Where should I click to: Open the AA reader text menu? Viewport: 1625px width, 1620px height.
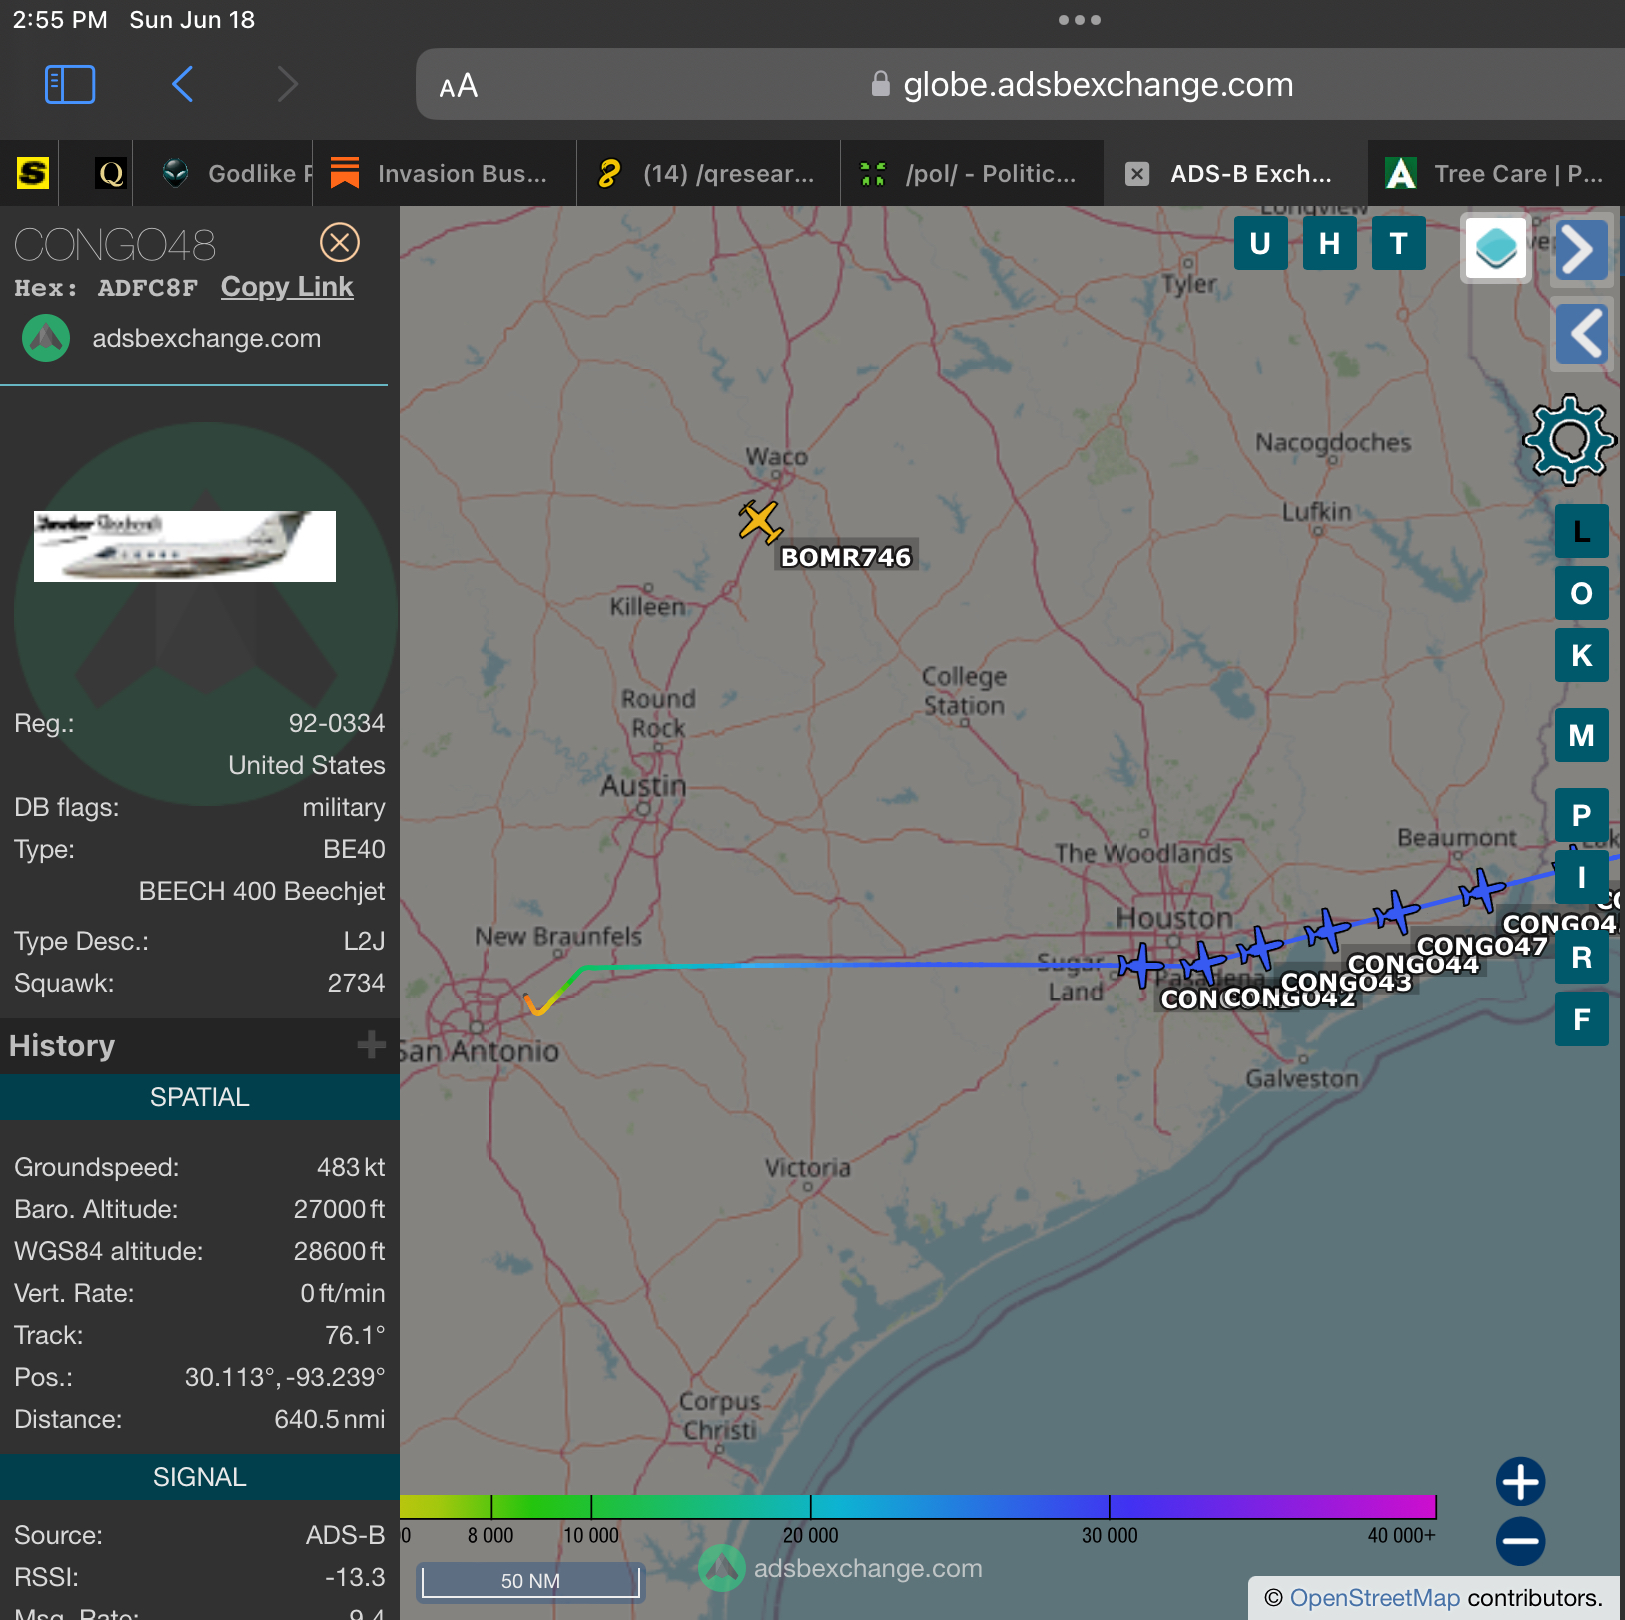point(459,86)
